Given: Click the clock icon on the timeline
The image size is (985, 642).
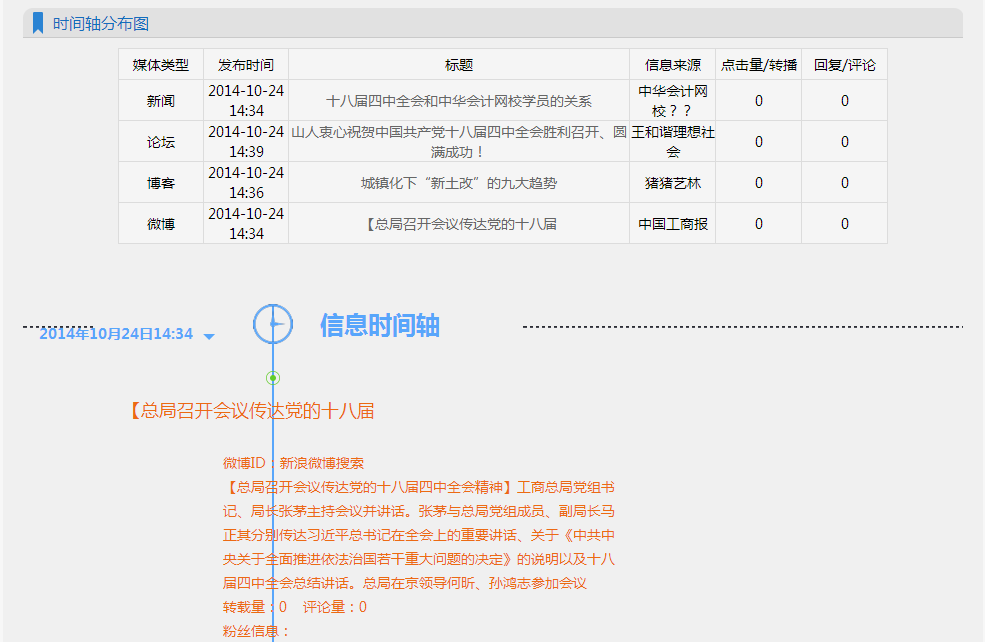Looking at the screenshot, I should (x=273, y=324).
